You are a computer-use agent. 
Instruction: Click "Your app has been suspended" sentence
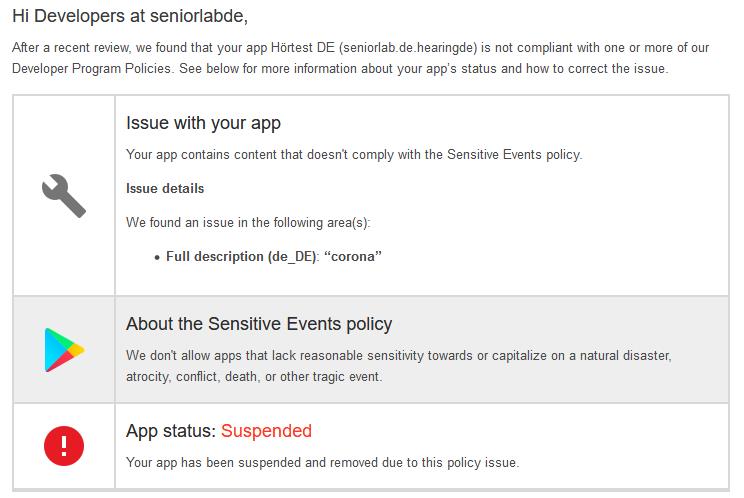pos(322,462)
